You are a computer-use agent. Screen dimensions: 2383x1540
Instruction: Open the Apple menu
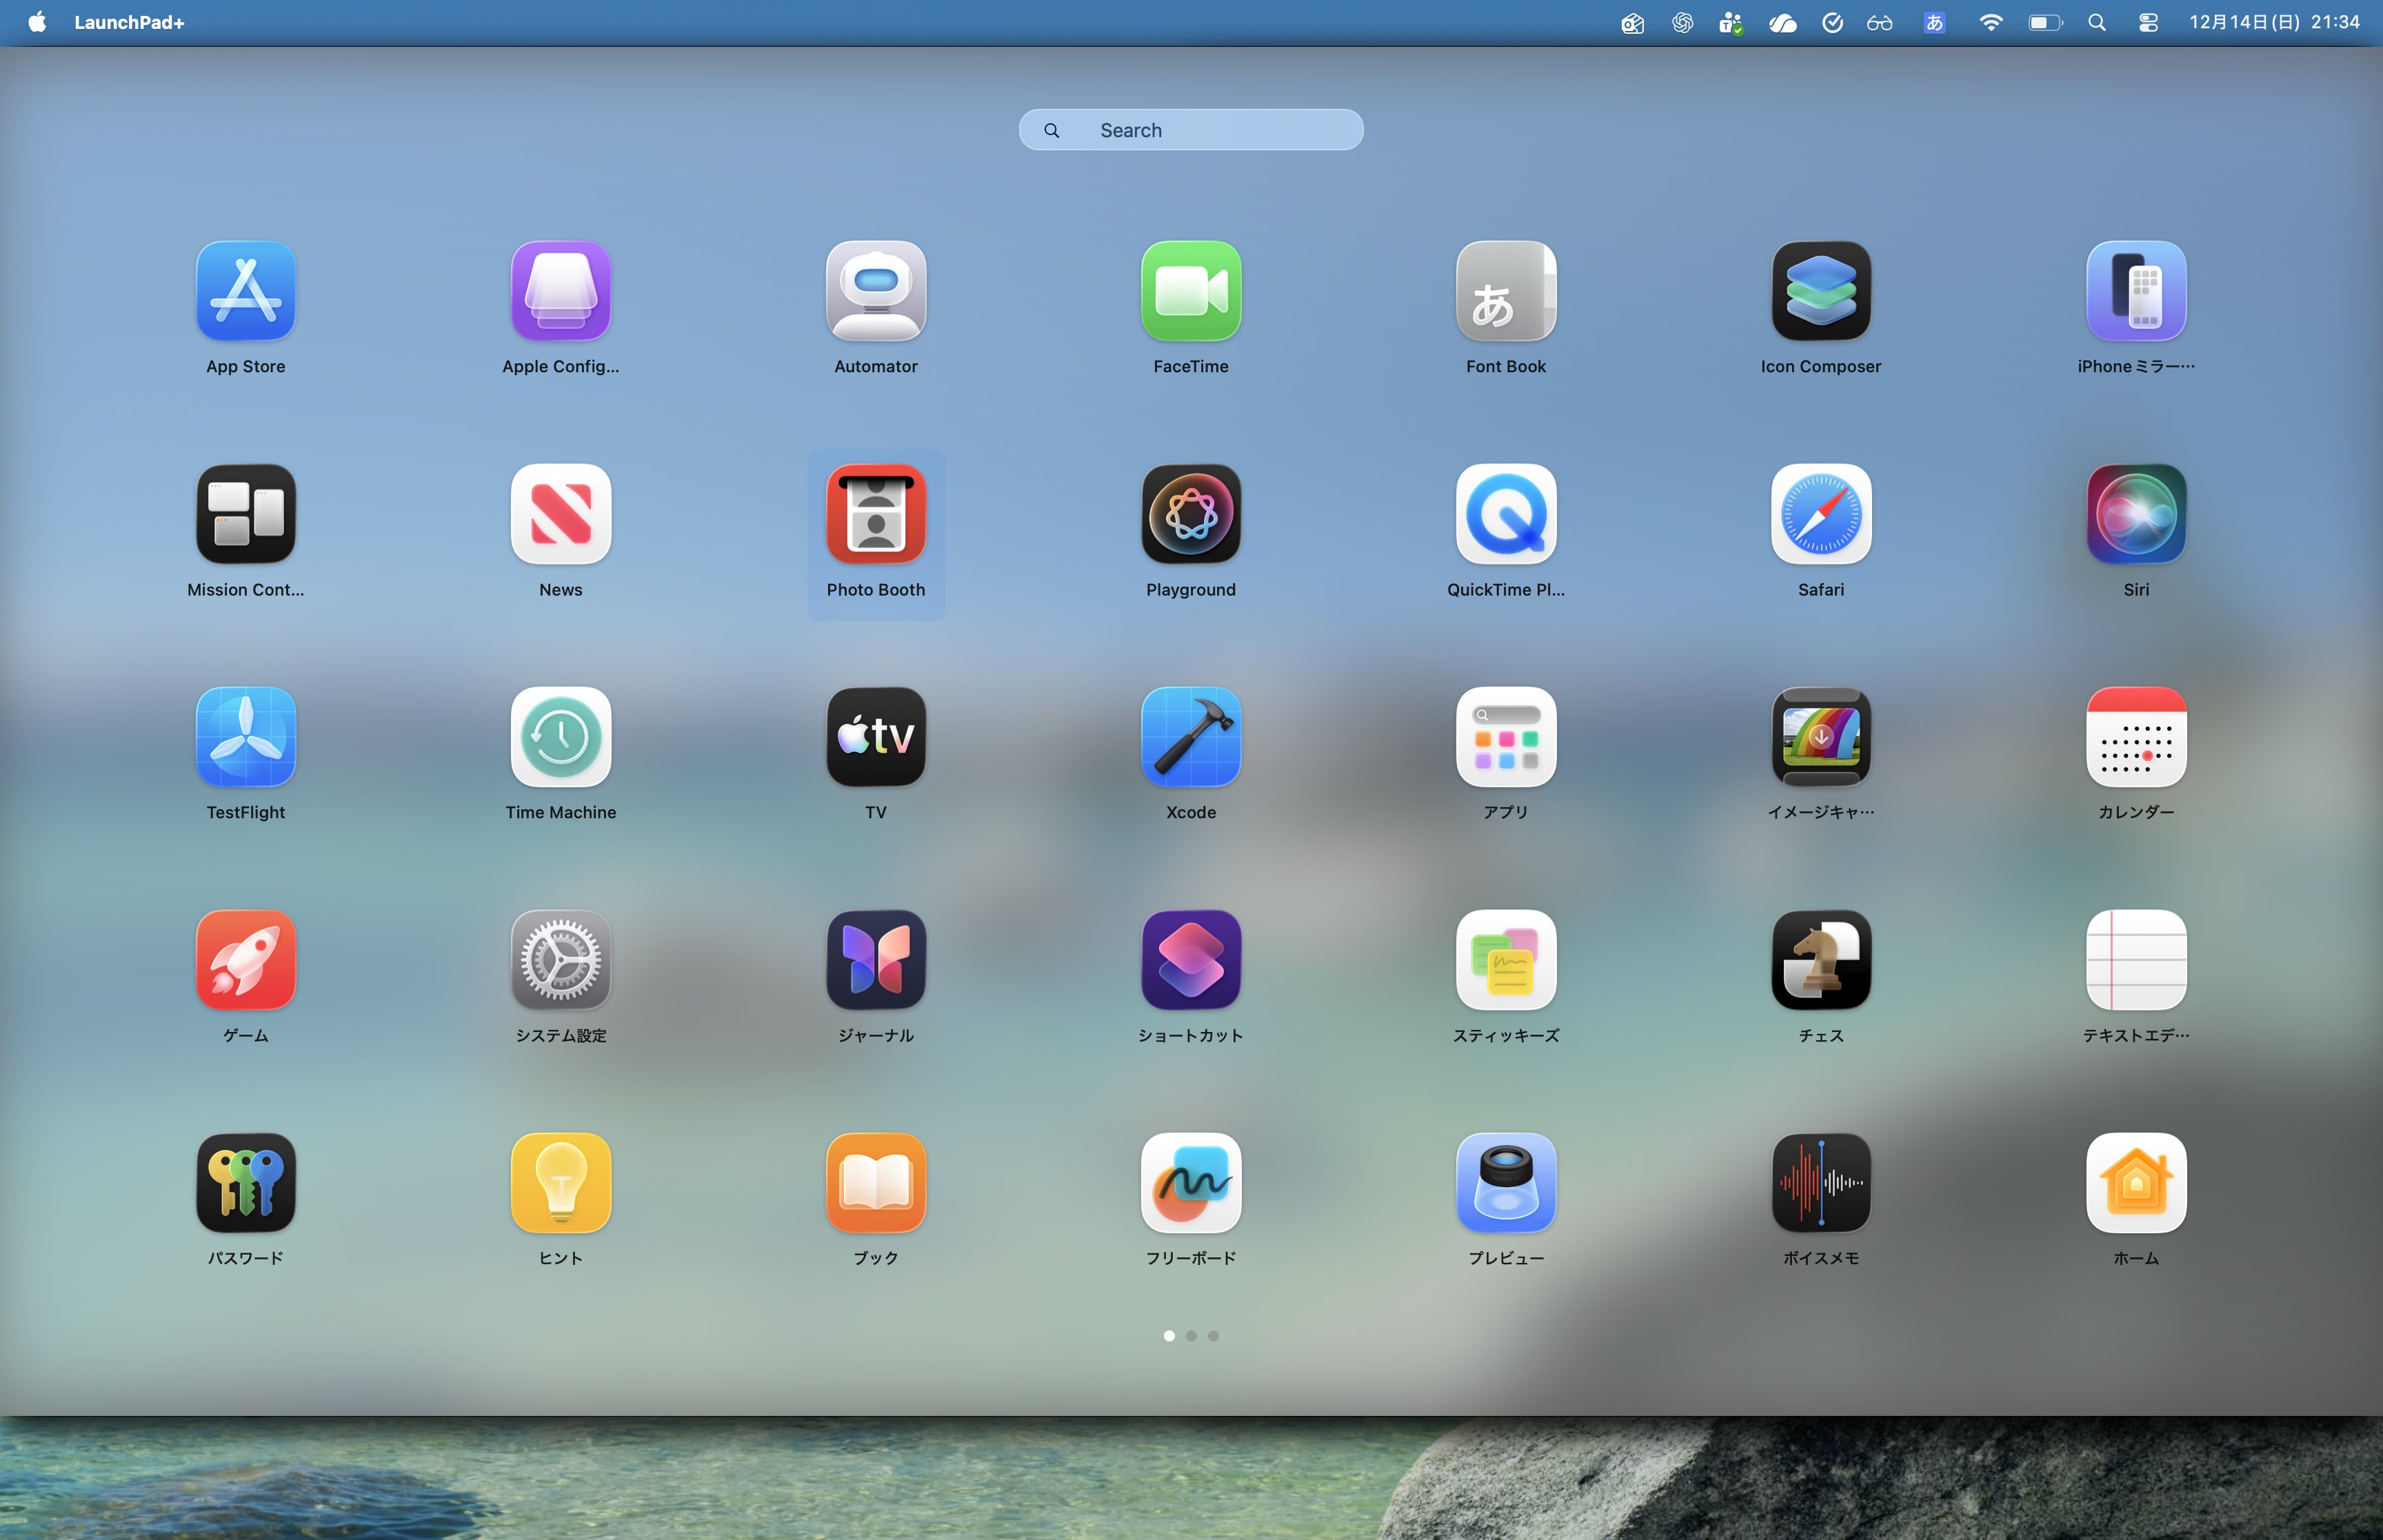pos(37,21)
